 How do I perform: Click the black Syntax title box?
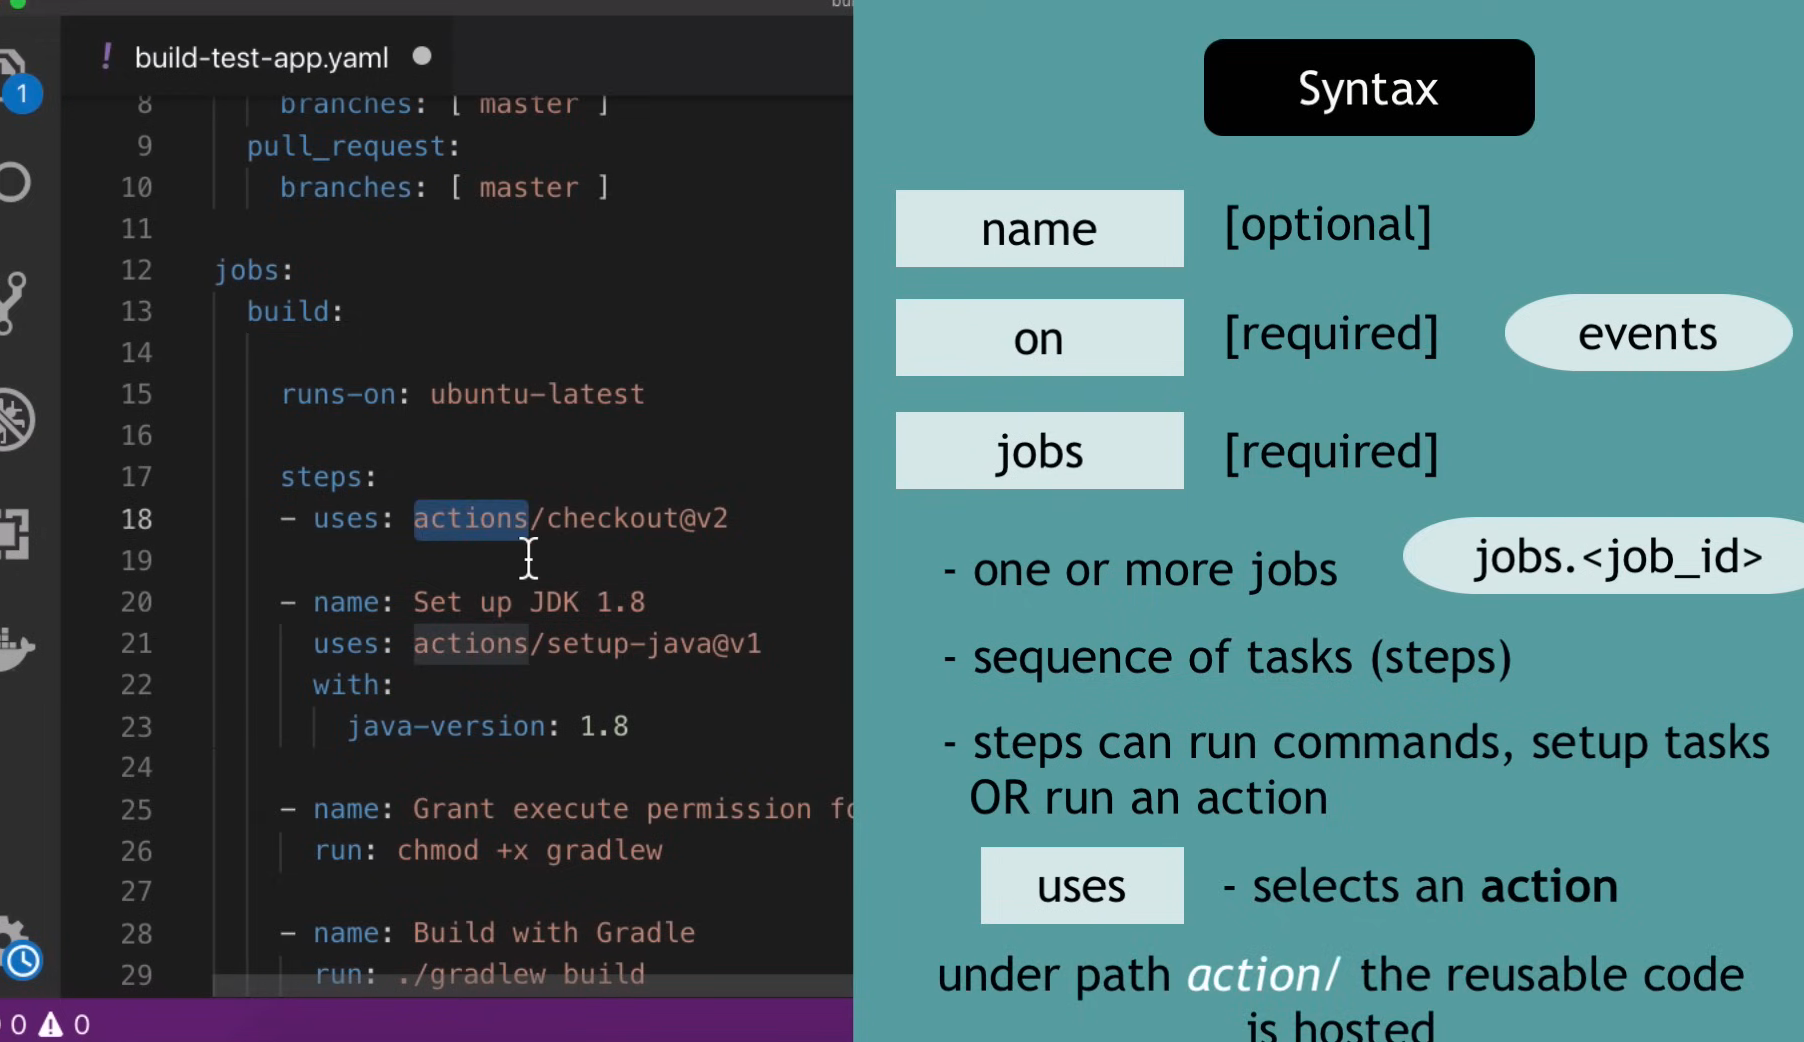[x=1368, y=88]
